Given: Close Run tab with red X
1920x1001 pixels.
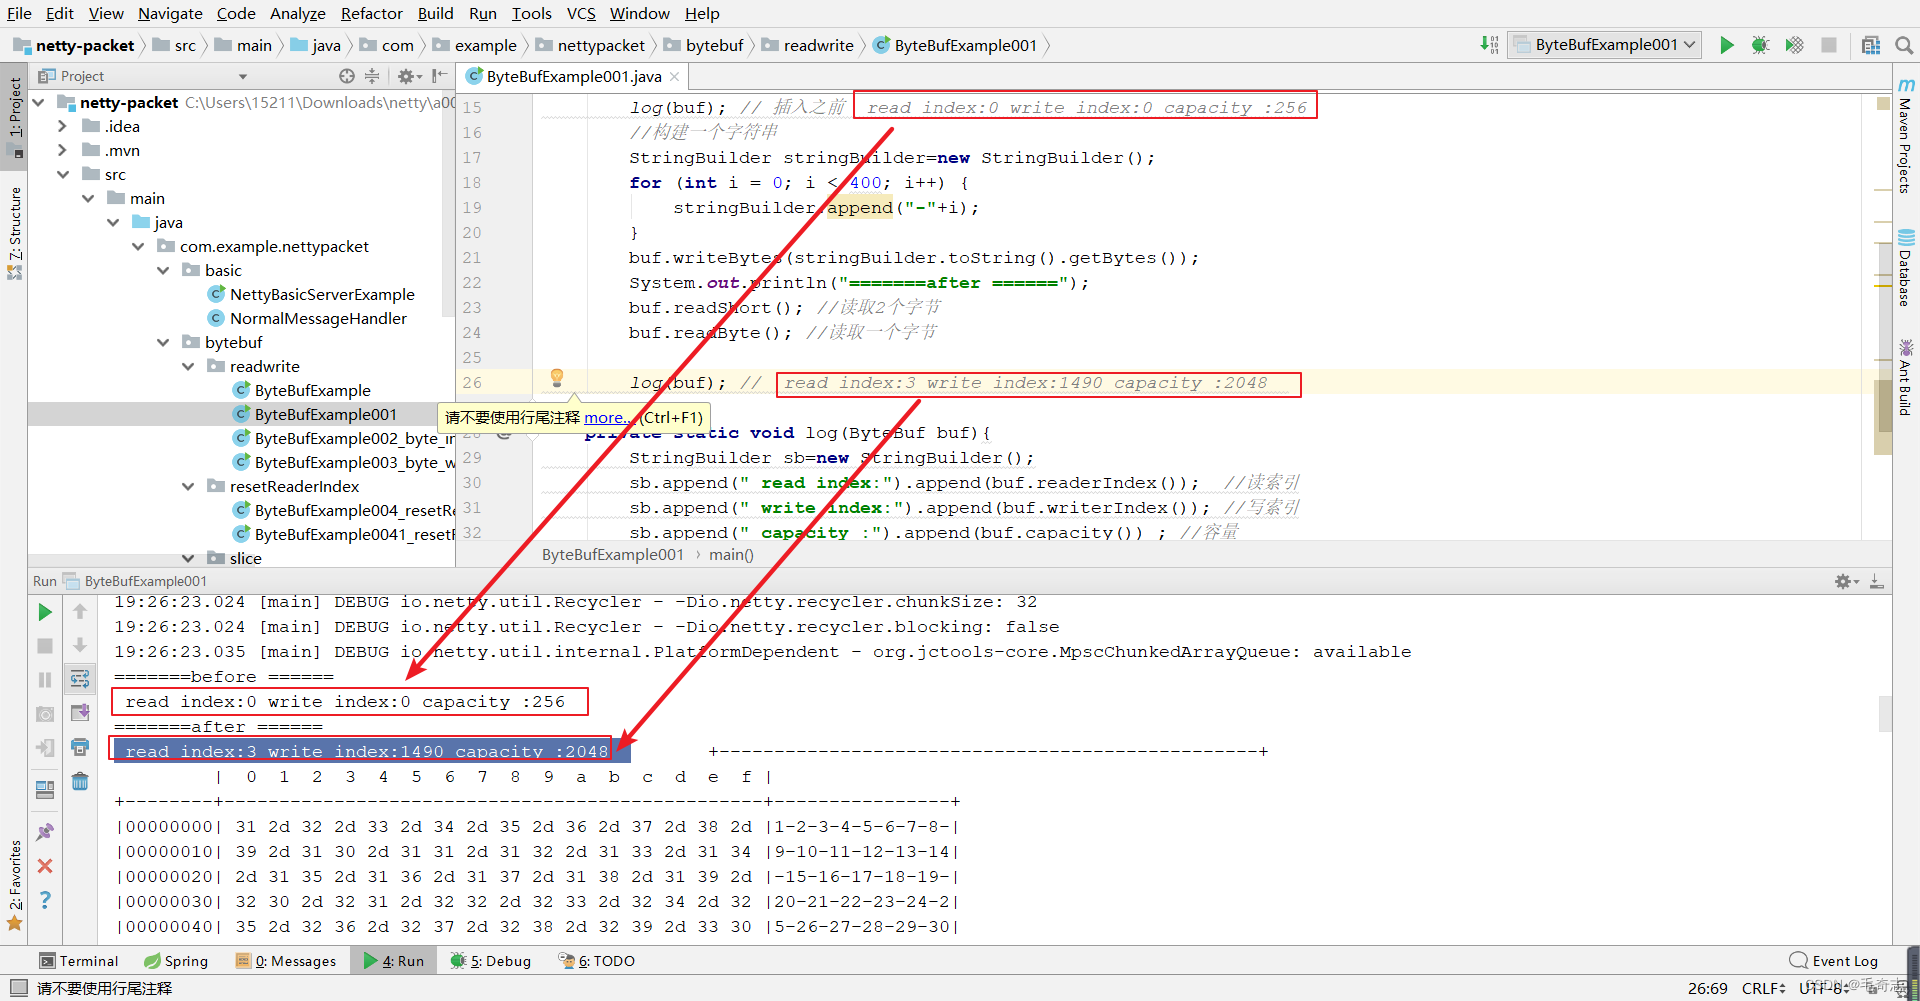Looking at the screenshot, I should [45, 866].
